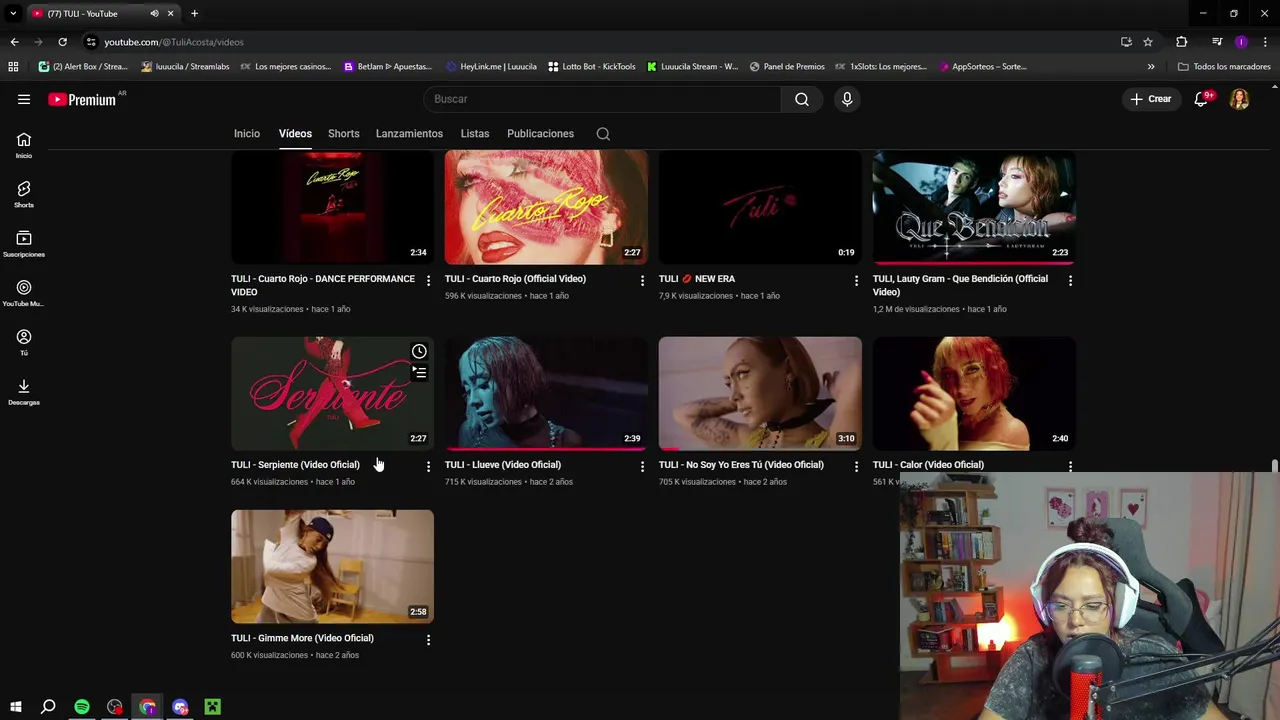Open options for Serpiente video
Screen dimensions: 1280x720
click(x=428, y=467)
